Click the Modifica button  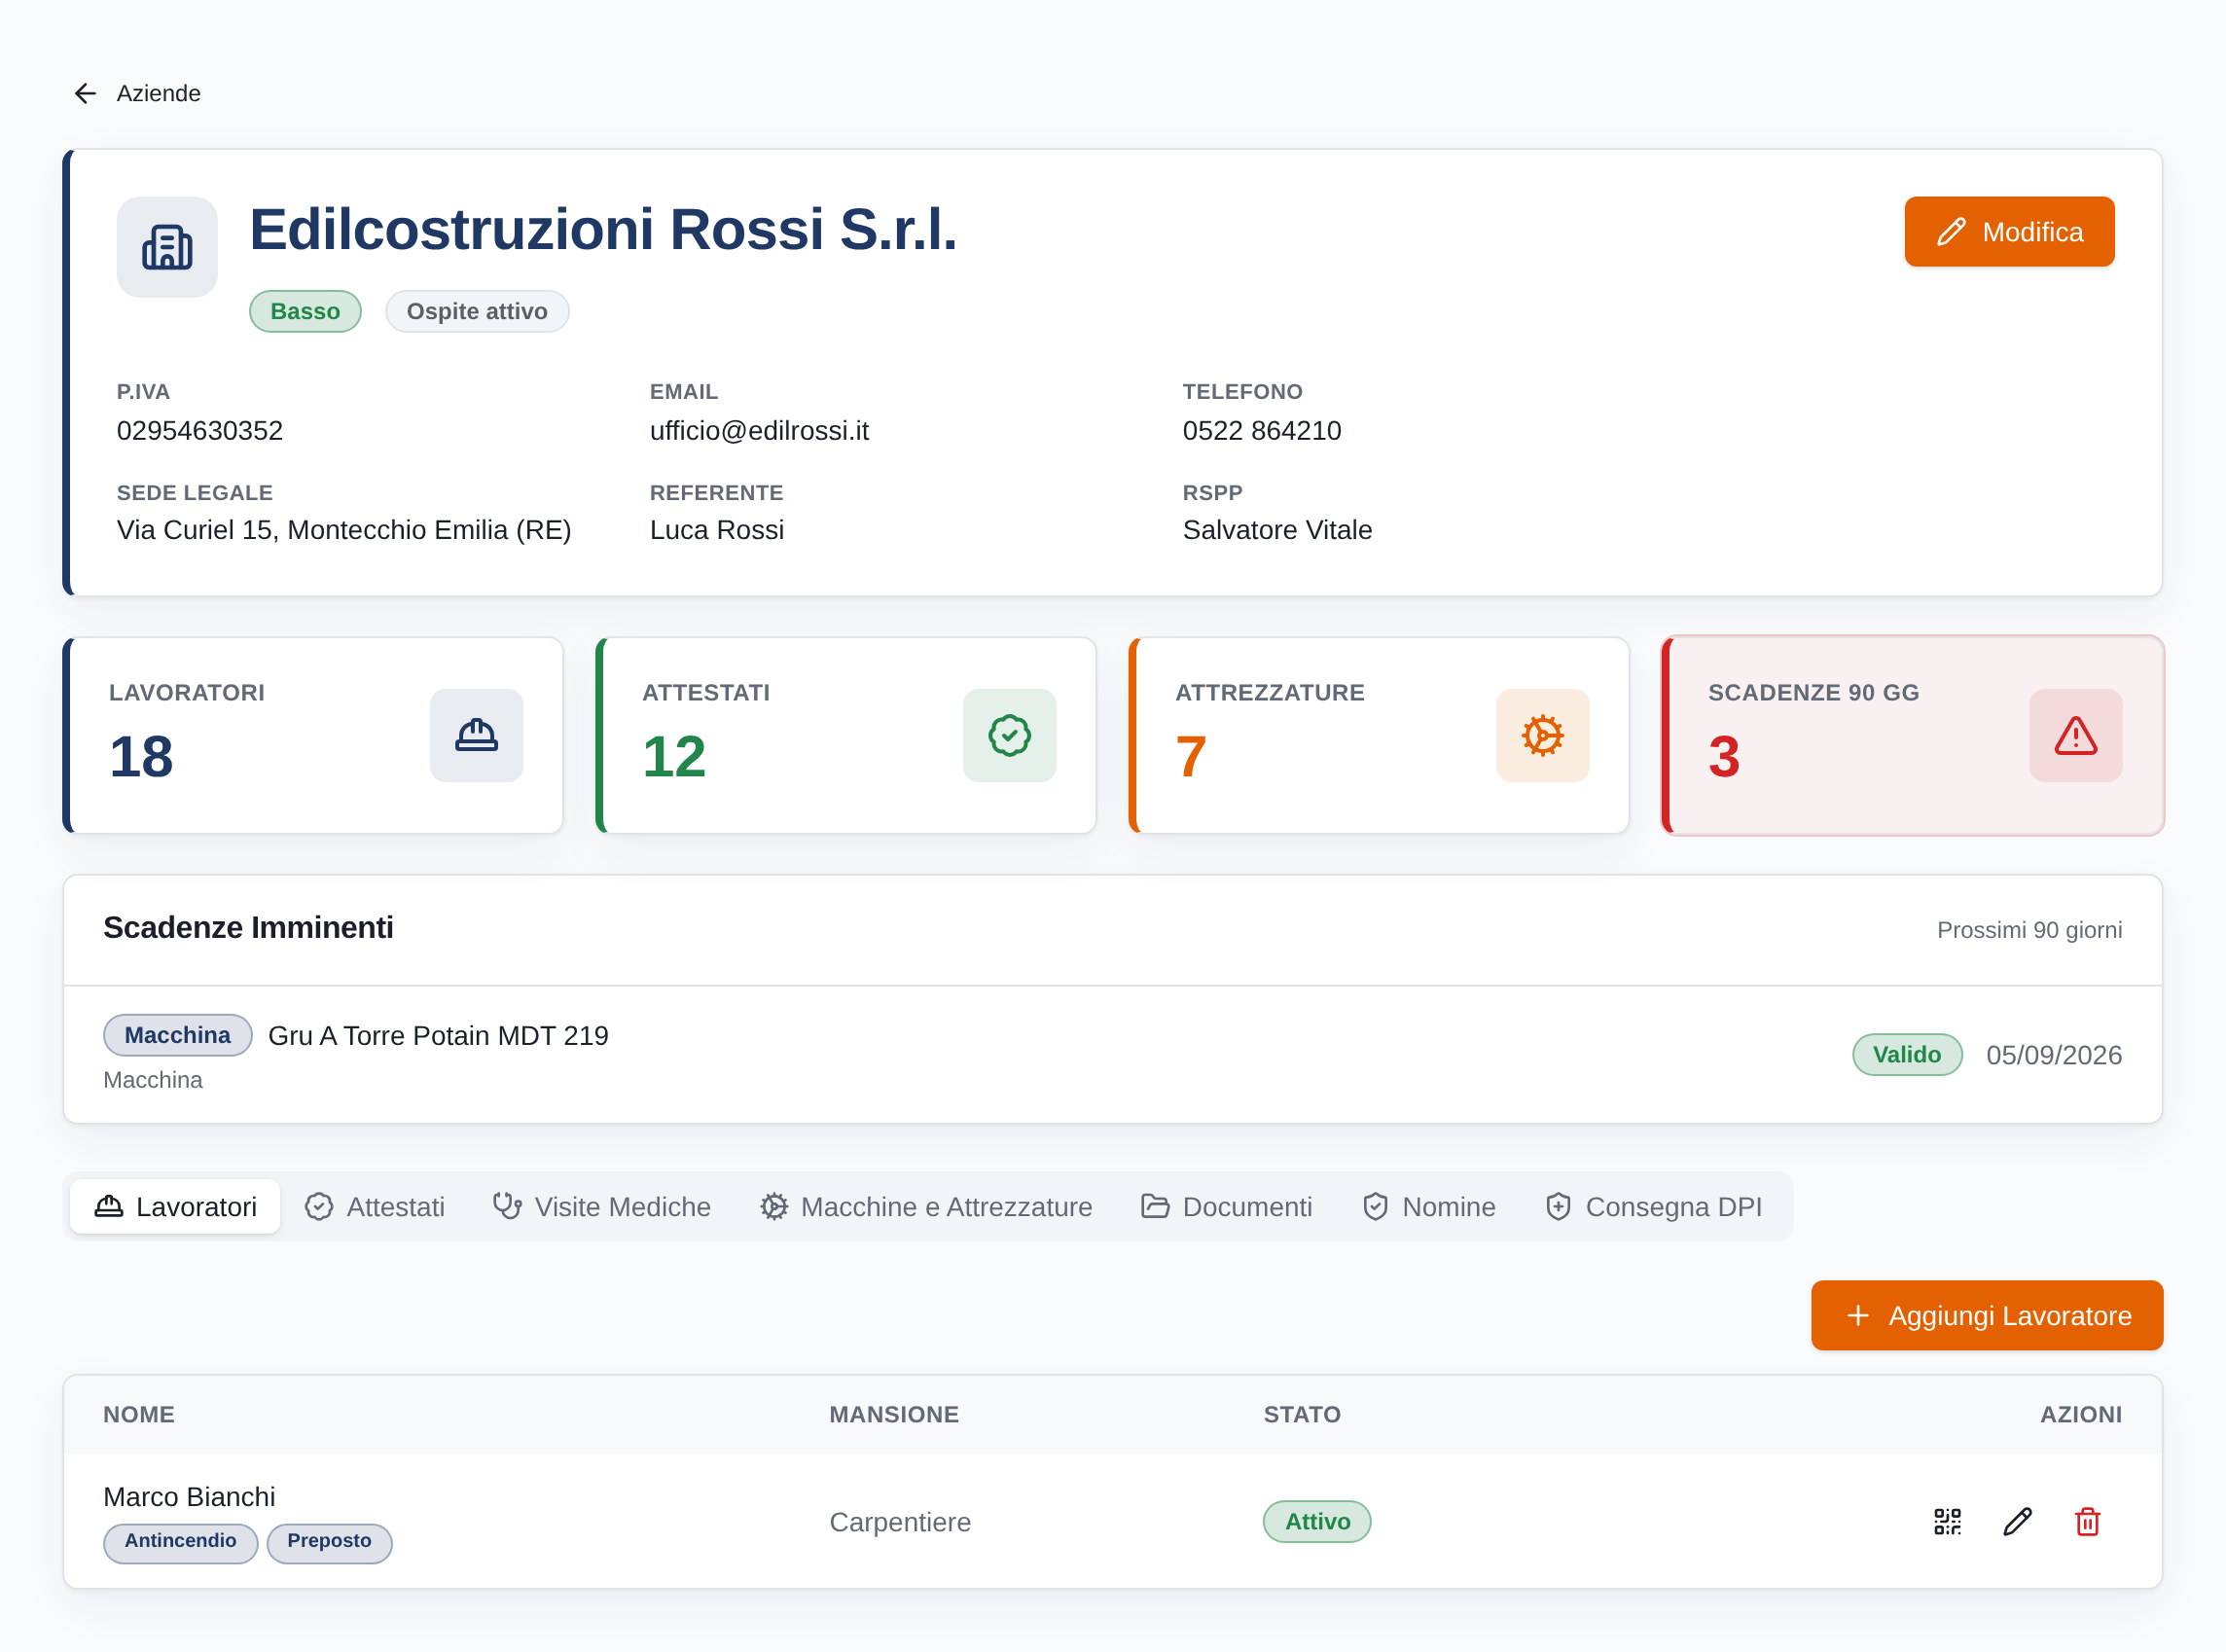point(2009,231)
